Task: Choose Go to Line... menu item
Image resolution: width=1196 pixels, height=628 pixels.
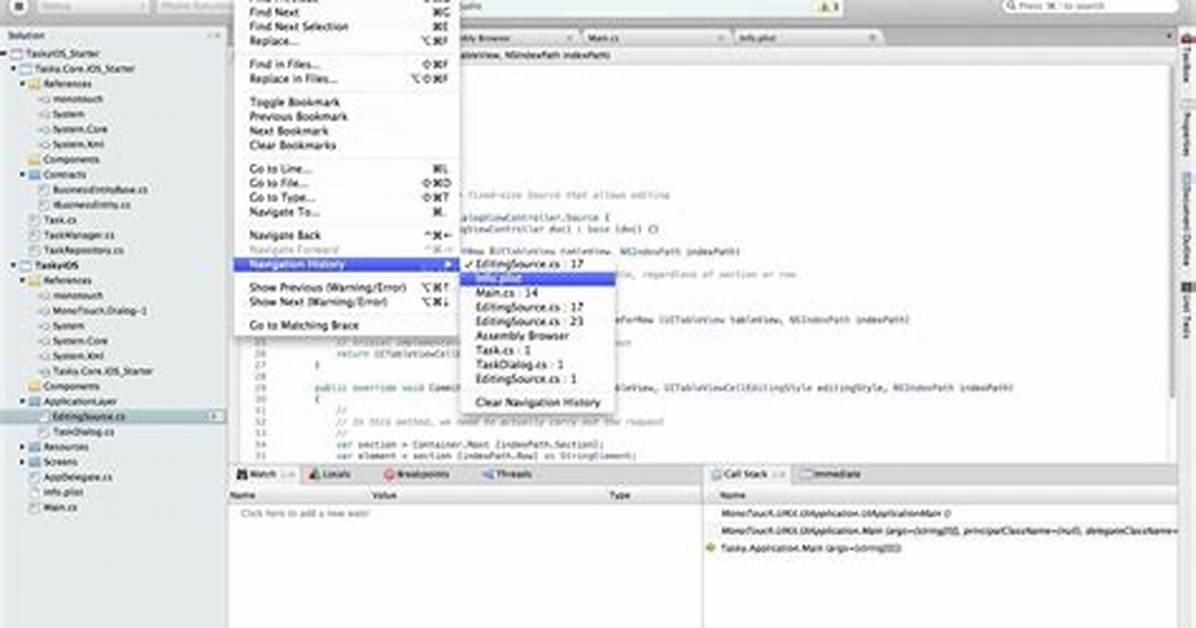Action: (x=349, y=169)
